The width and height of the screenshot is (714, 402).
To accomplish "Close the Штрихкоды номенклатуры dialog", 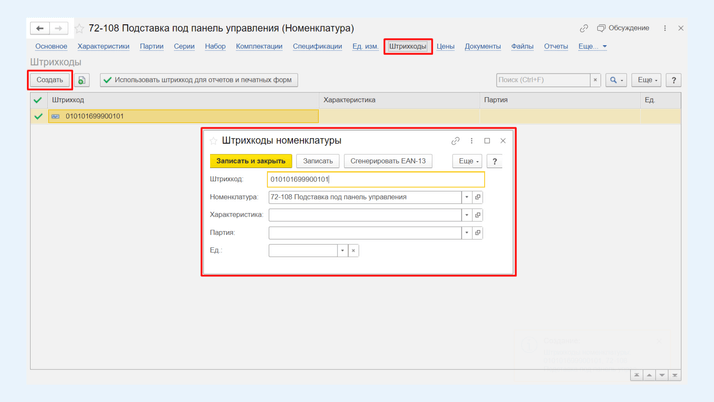I will coord(503,141).
